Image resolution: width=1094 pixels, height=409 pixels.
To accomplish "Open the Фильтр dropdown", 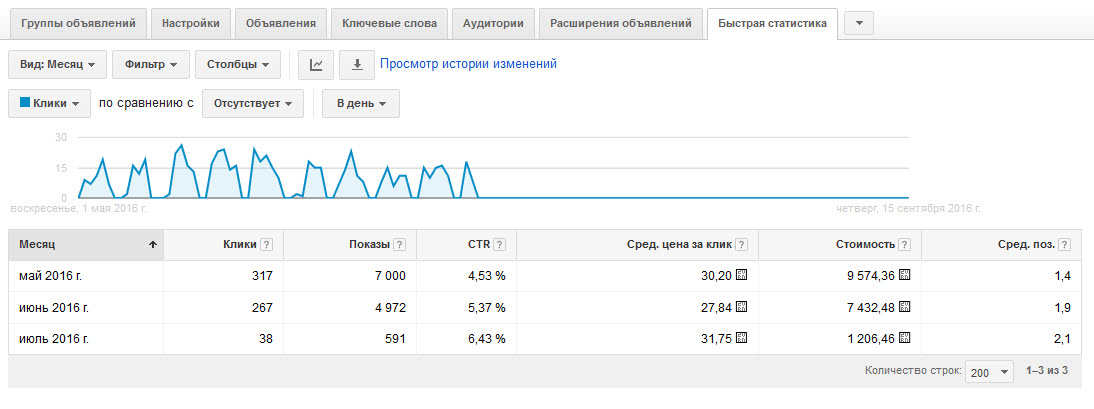I will 151,64.
